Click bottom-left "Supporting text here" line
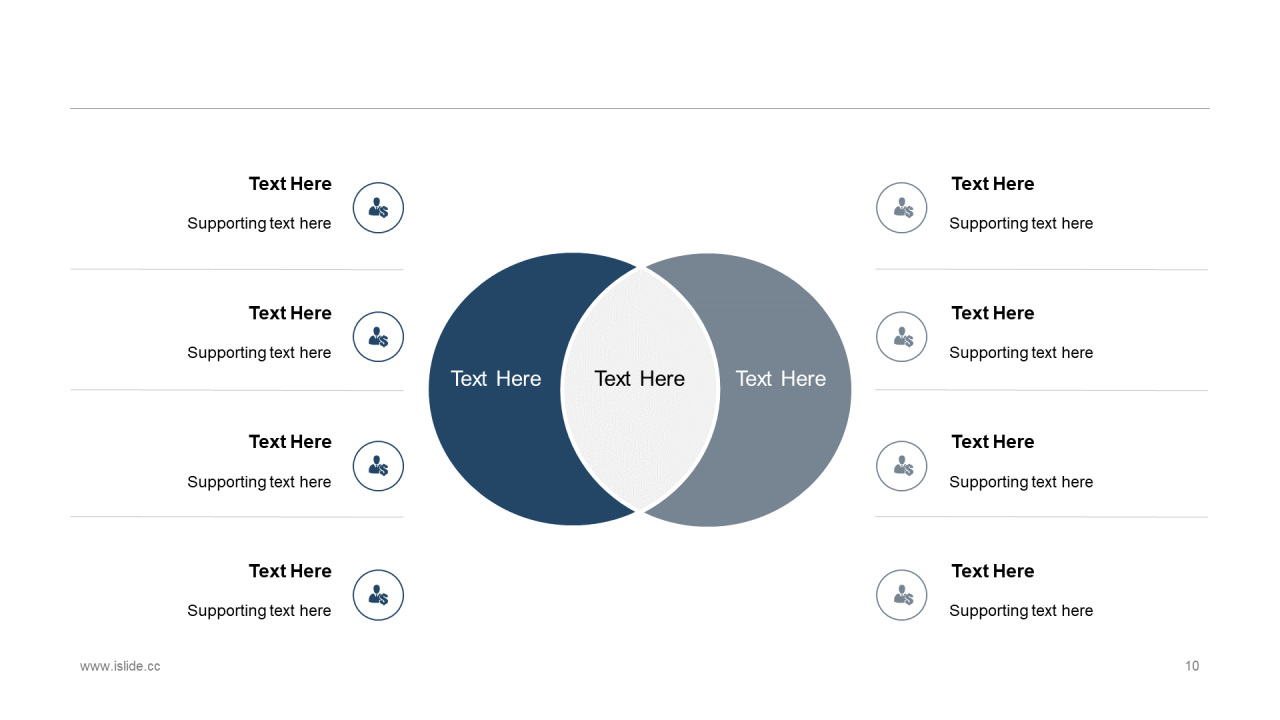Viewport: 1280px width, 720px height. pyautogui.click(x=259, y=611)
